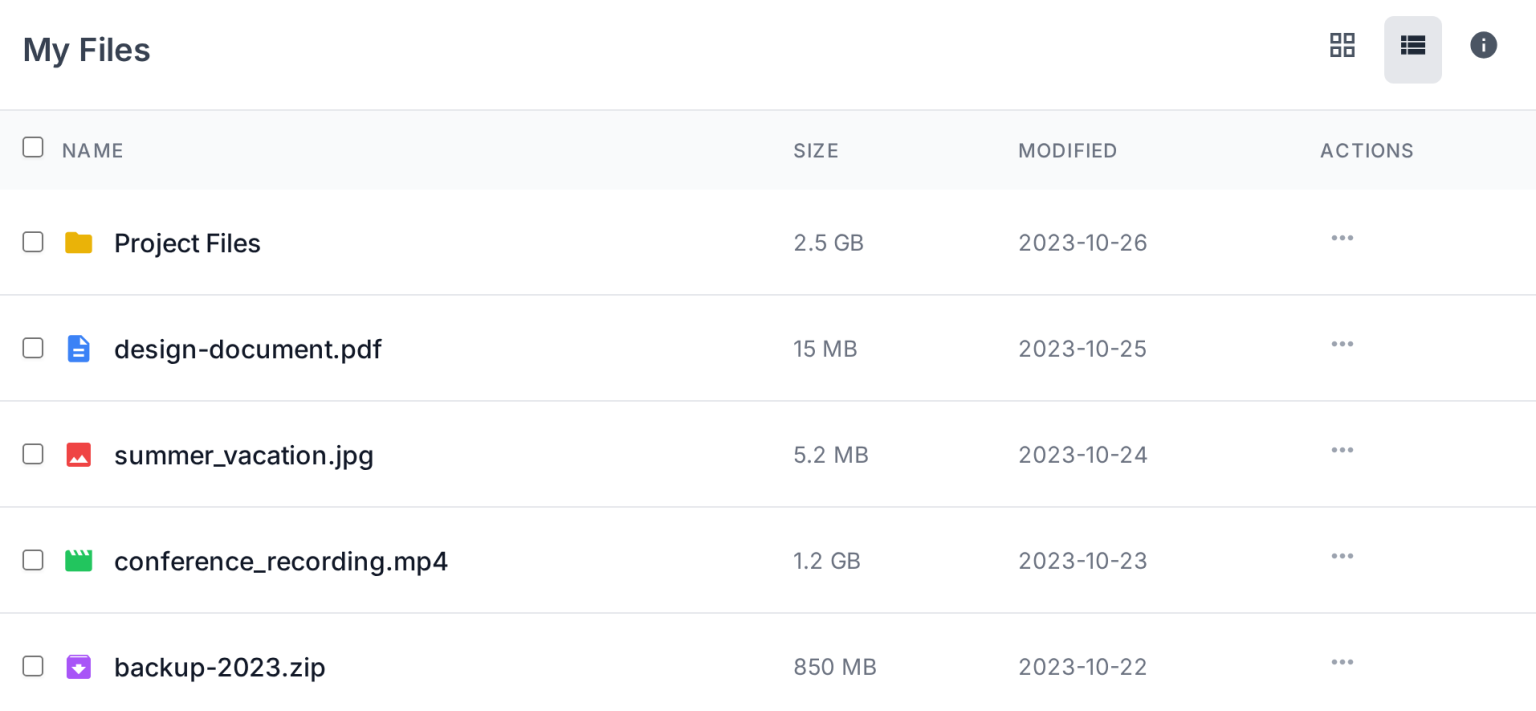1536x711 pixels.
Task: Open the conference_recording.mp4 file name
Action: [x=280, y=561]
